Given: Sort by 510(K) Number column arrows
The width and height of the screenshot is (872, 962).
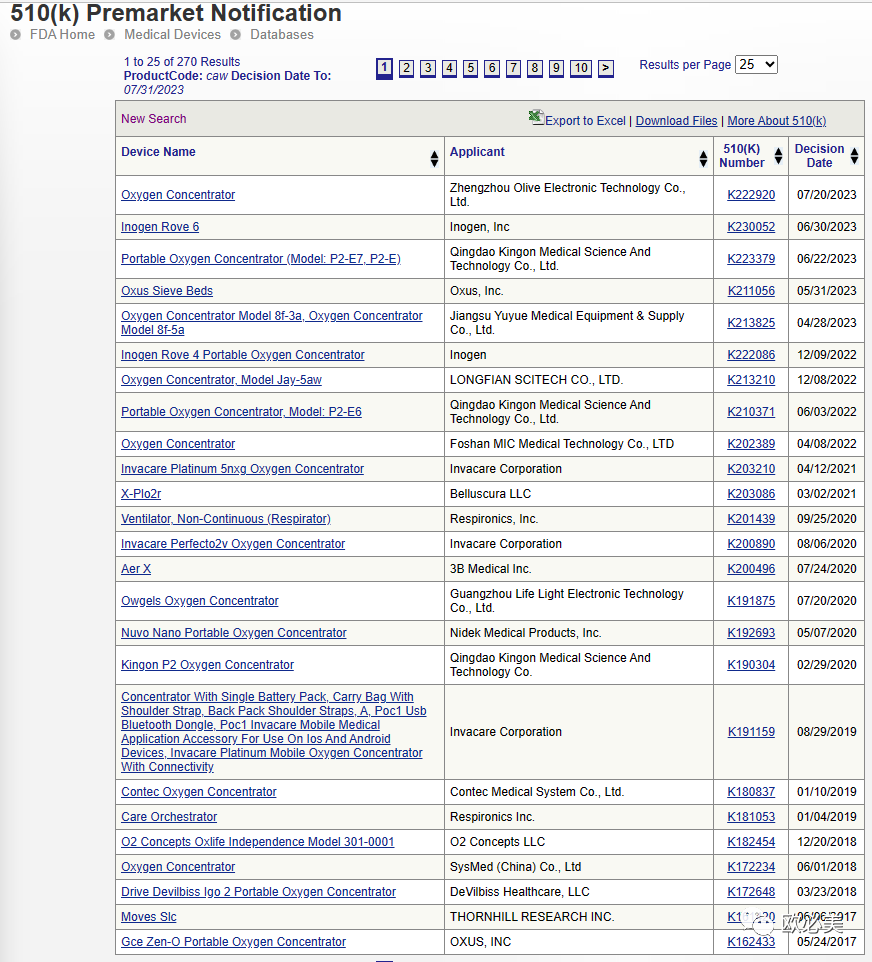Looking at the screenshot, I should [778, 157].
